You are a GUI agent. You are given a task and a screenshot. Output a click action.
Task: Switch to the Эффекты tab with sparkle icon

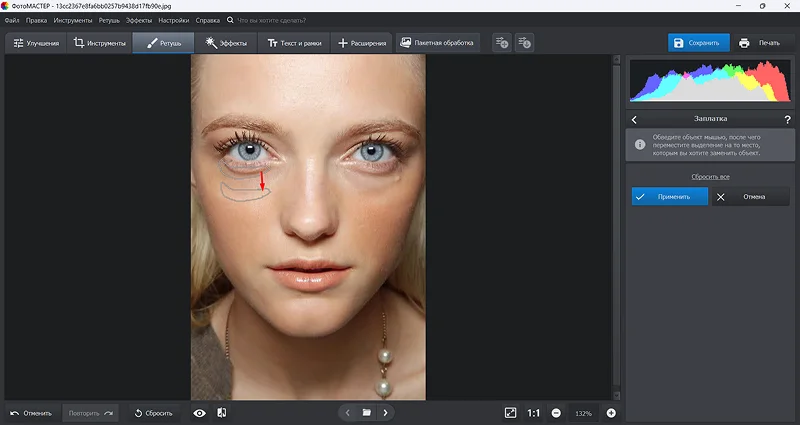coord(226,43)
